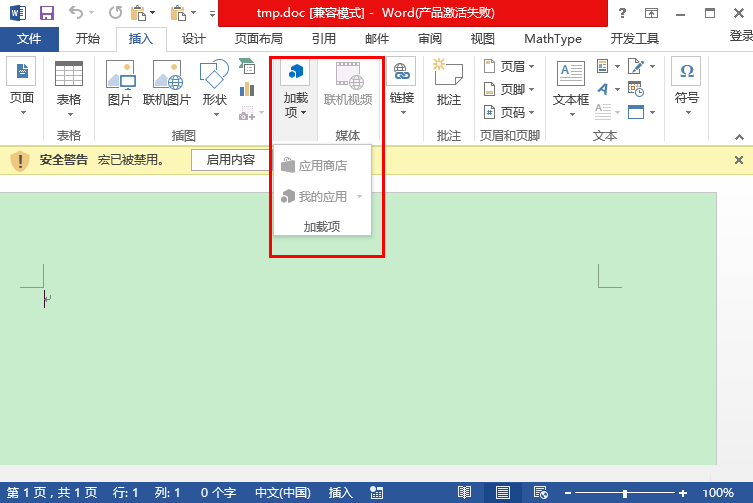Switch to Page Layout (页面布局) tab
753x503 pixels.
pyautogui.click(x=258, y=39)
